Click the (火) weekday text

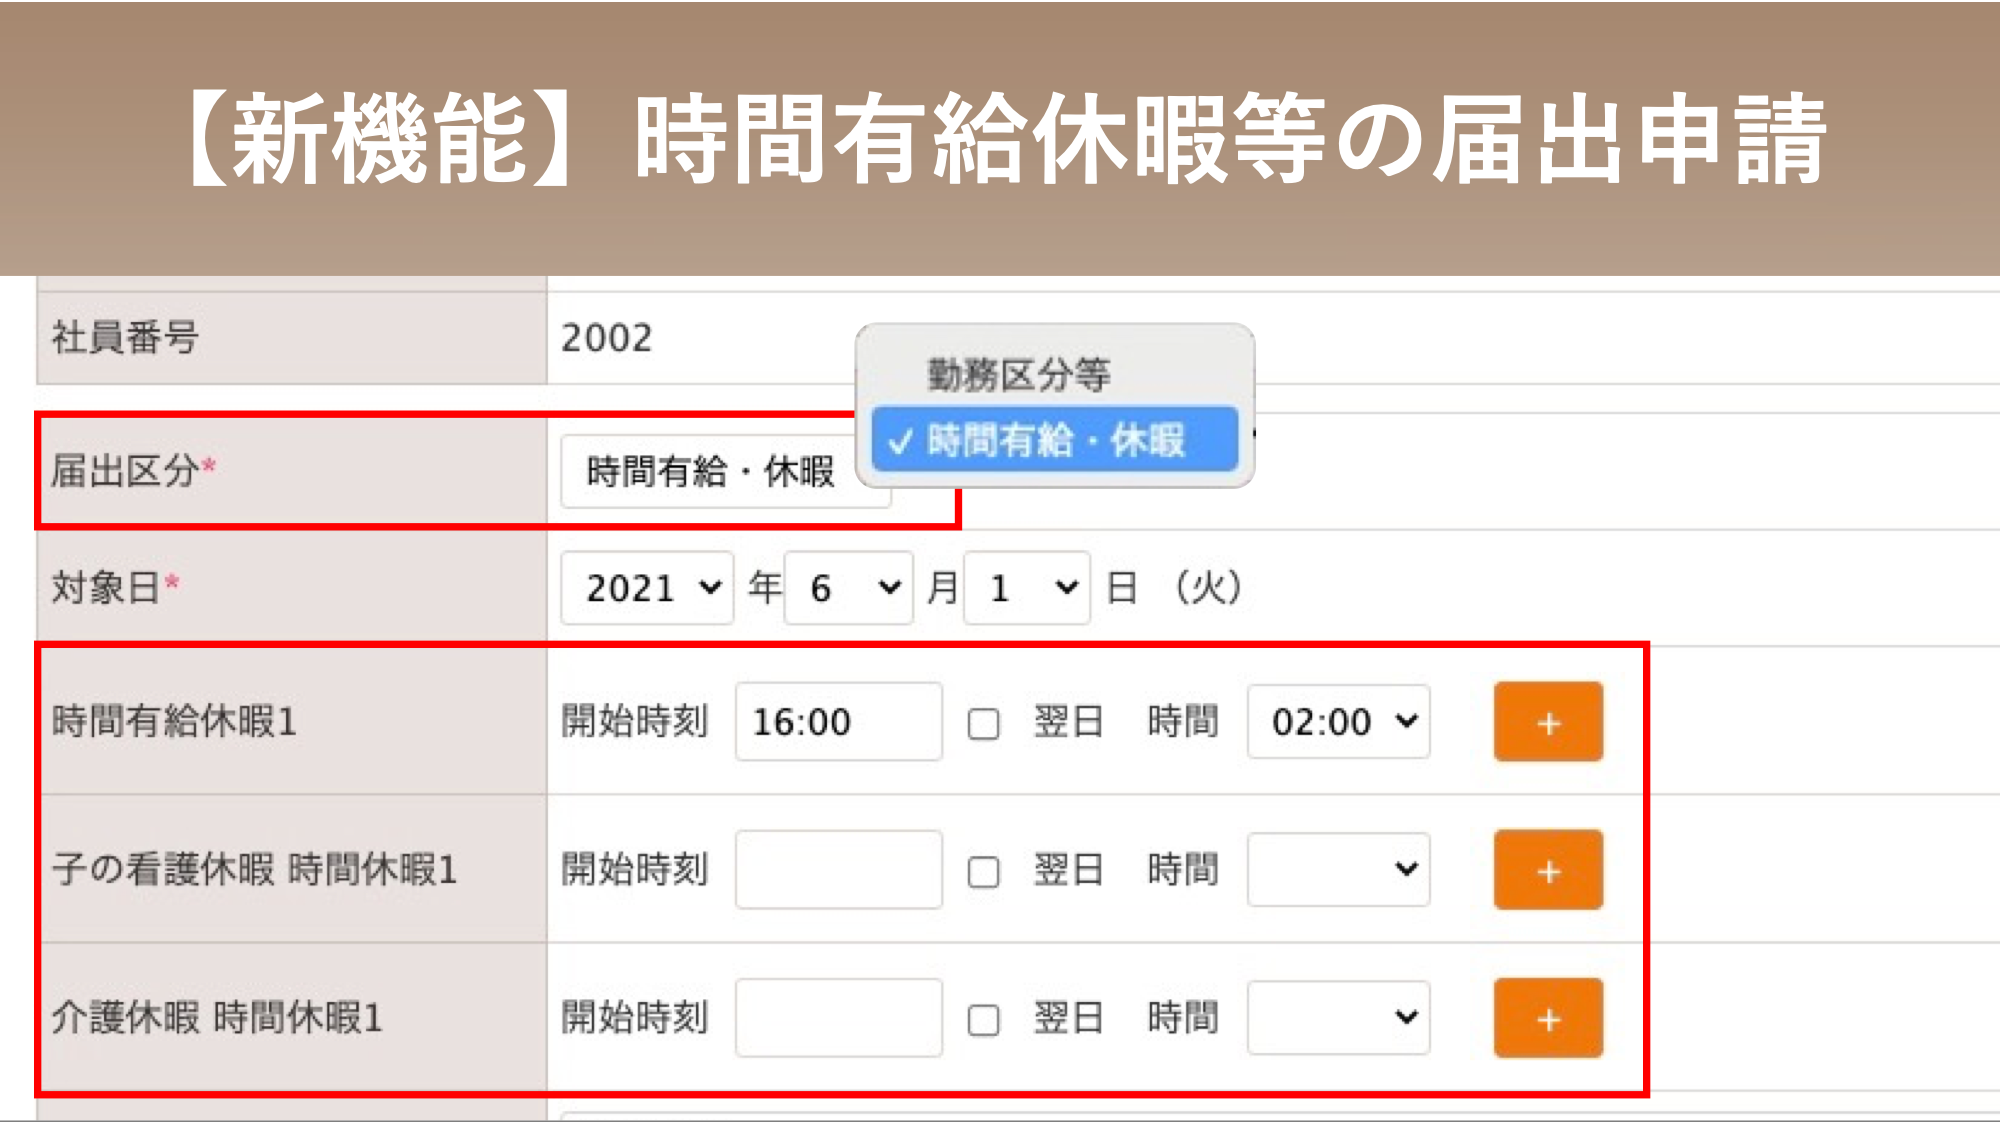pos(1208,587)
